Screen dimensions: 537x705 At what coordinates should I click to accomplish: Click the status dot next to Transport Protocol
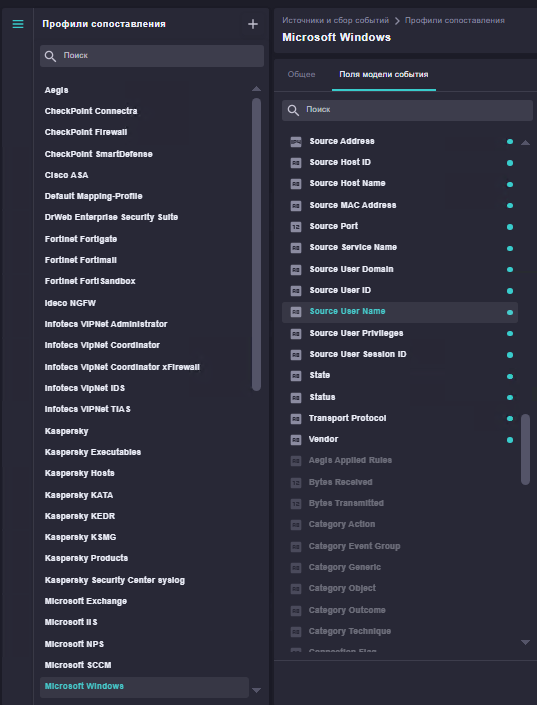coord(510,419)
